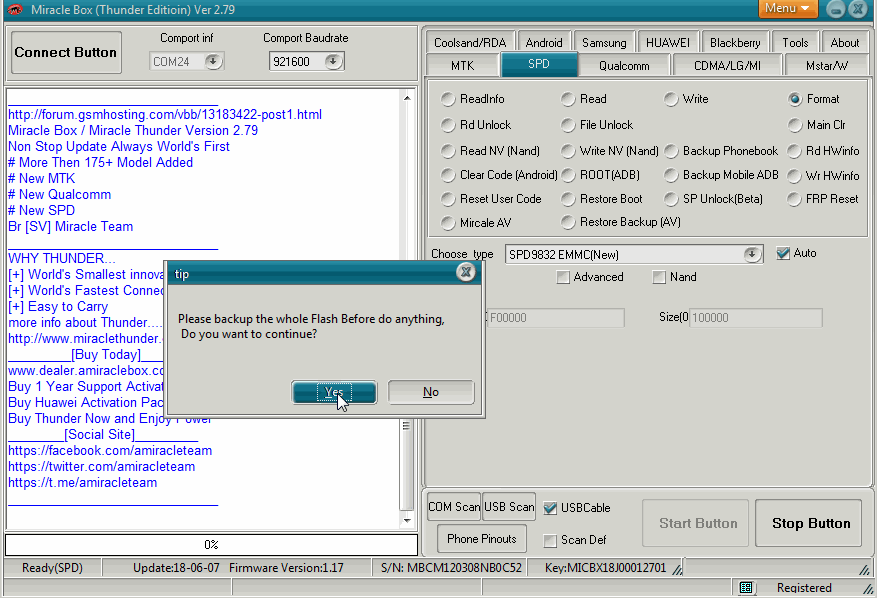Select the SPD tab
Viewport: 877px width, 598px height.
(539, 64)
